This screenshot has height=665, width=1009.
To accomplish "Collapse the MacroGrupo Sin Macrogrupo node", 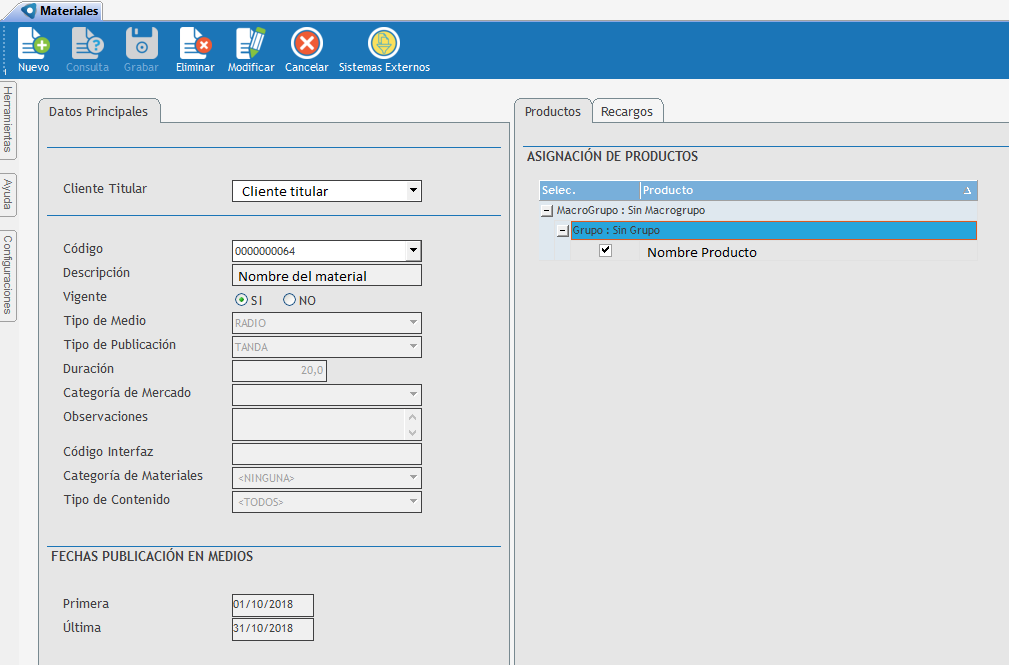I will 546,211.
